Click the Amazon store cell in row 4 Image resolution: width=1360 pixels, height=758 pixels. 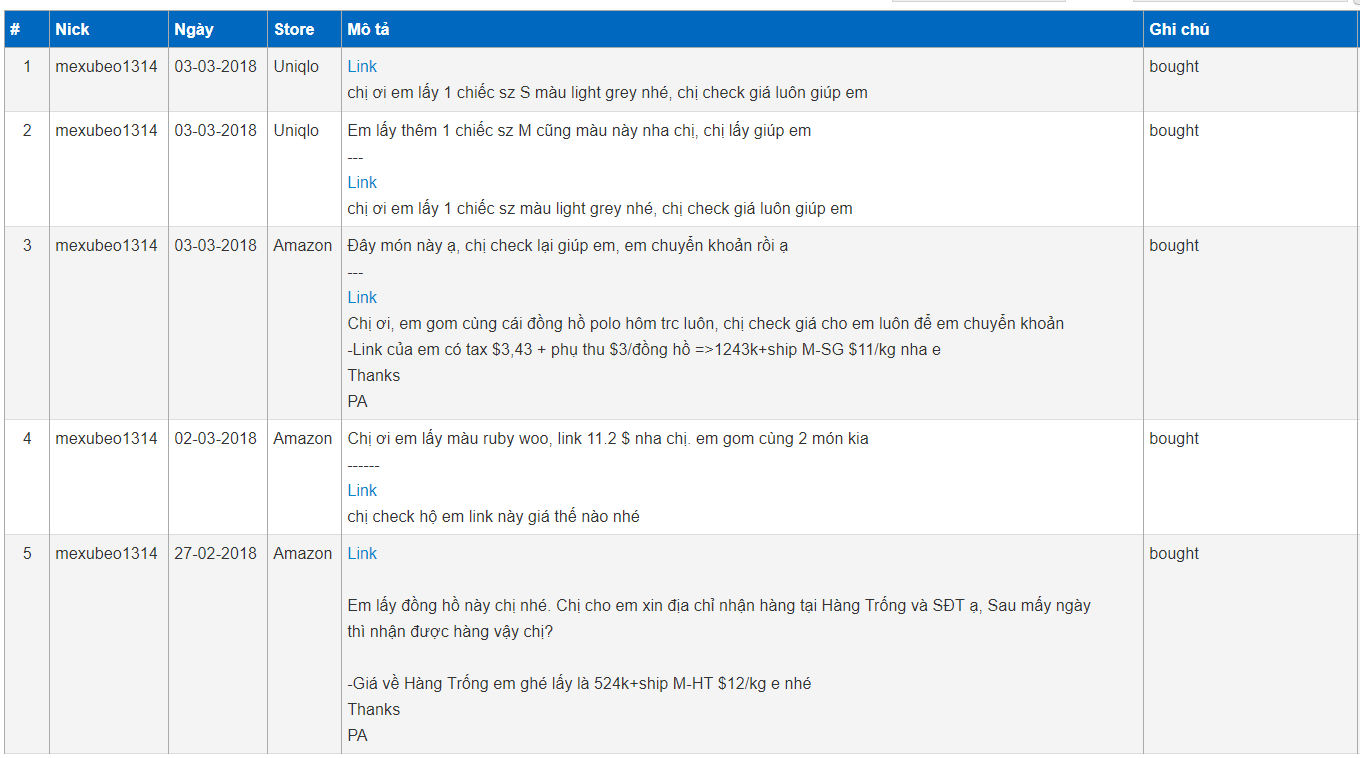pyautogui.click(x=302, y=439)
